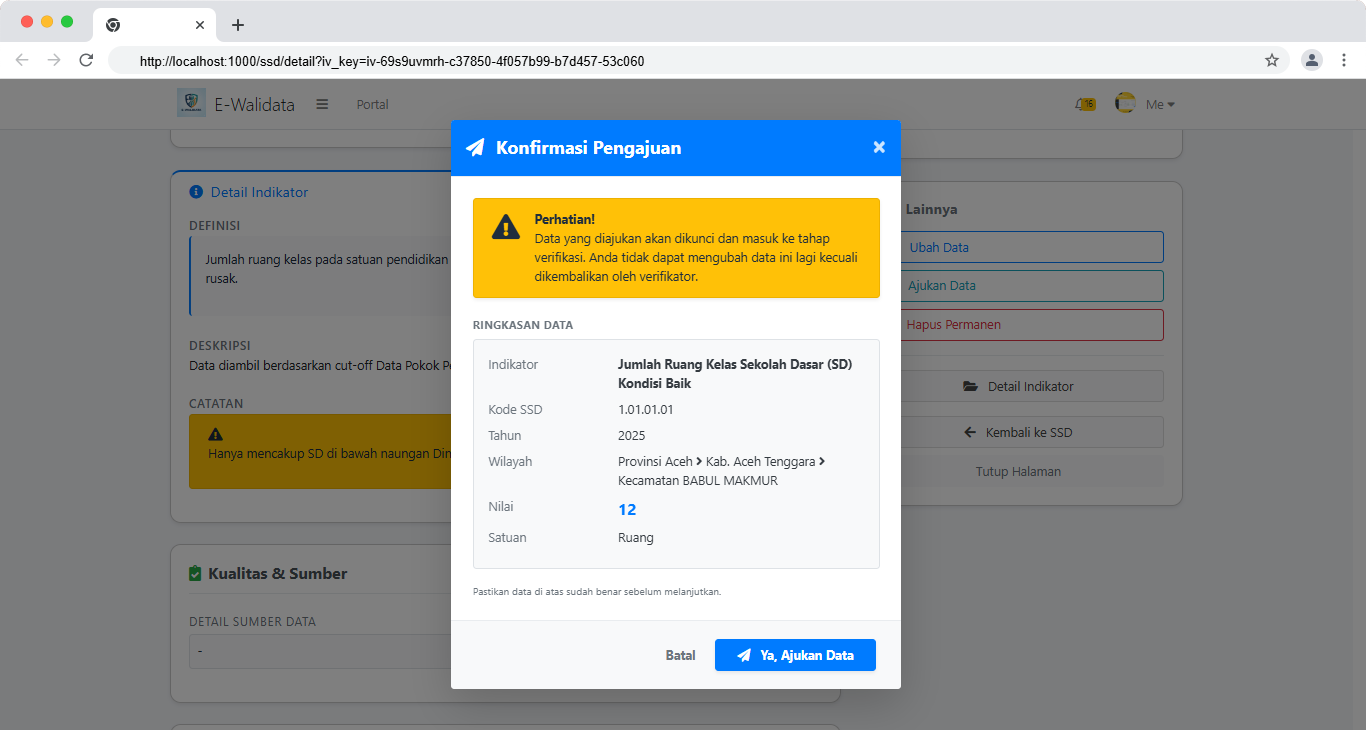Open the Portal menu item
The image size is (1366, 730).
(x=372, y=104)
